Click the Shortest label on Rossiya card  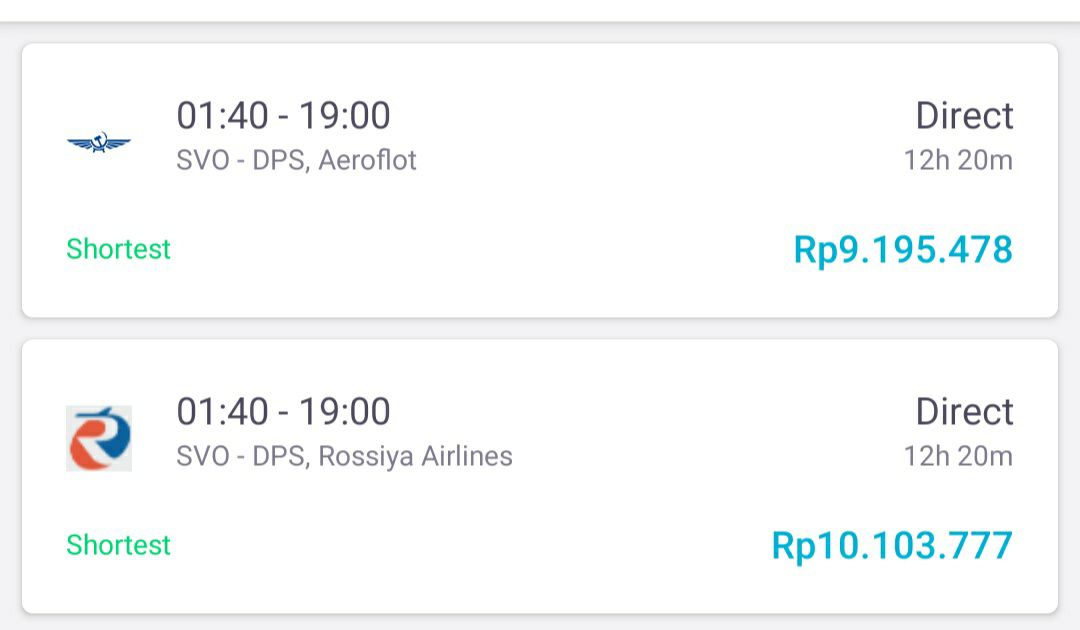point(118,545)
